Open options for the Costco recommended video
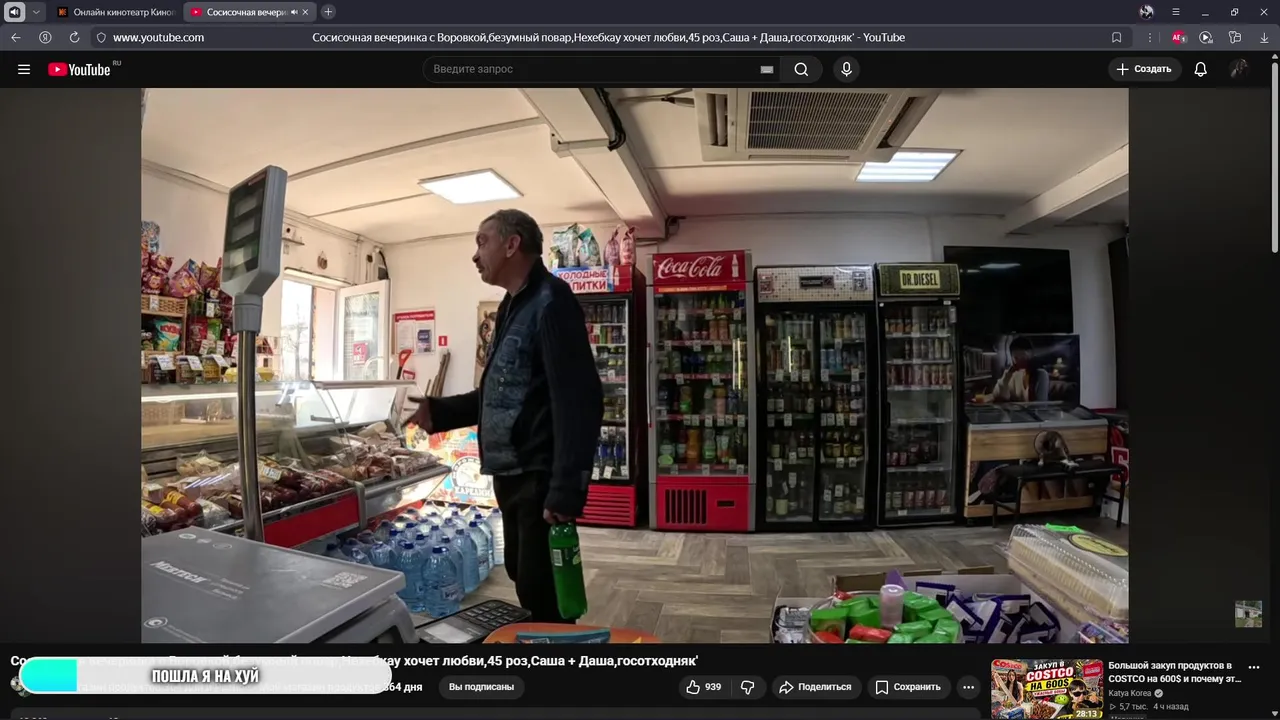This screenshot has height=720, width=1280. tap(1254, 667)
